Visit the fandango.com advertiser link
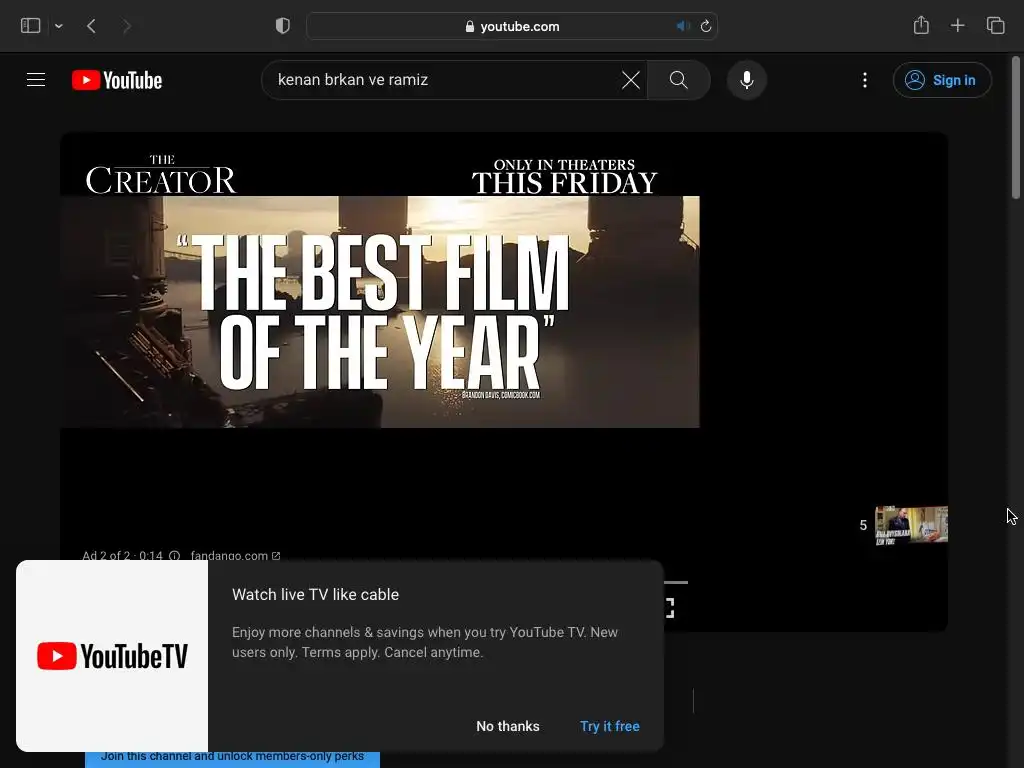The width and height of the screenshot is (1024, 768). [235, 556]
